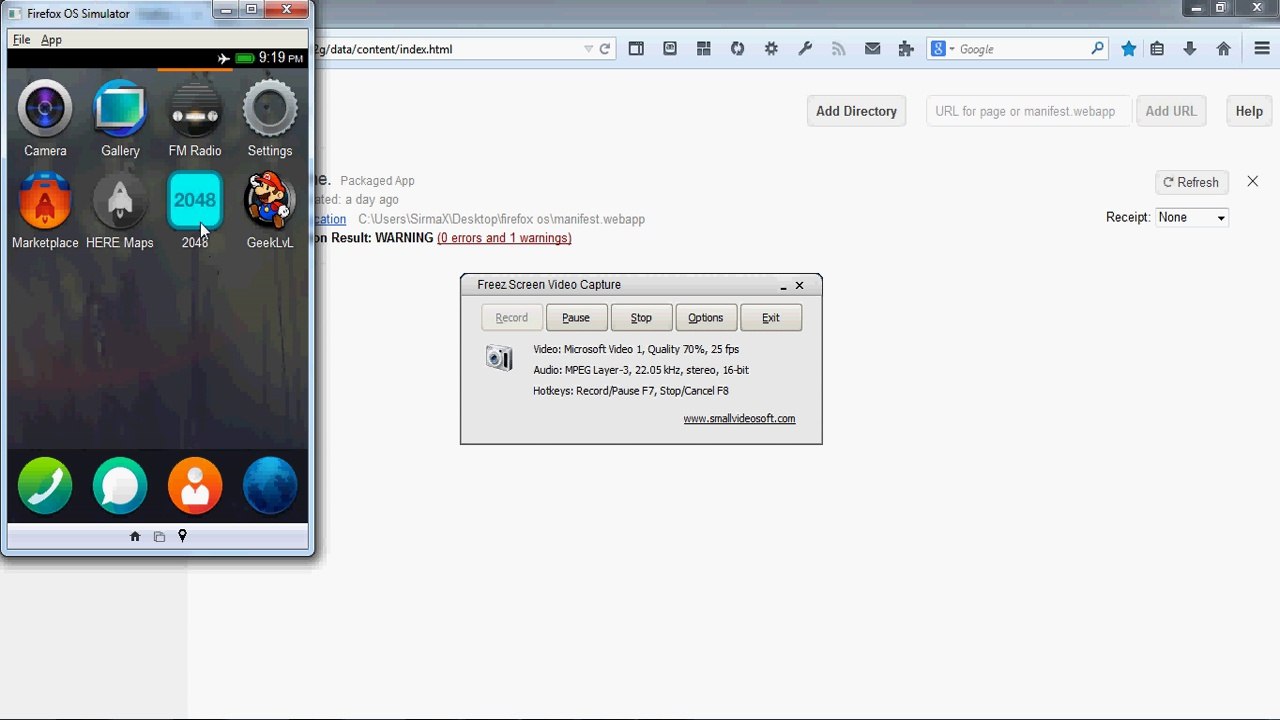Open the puzzle-piece add-ons icon

pos(906,49)
